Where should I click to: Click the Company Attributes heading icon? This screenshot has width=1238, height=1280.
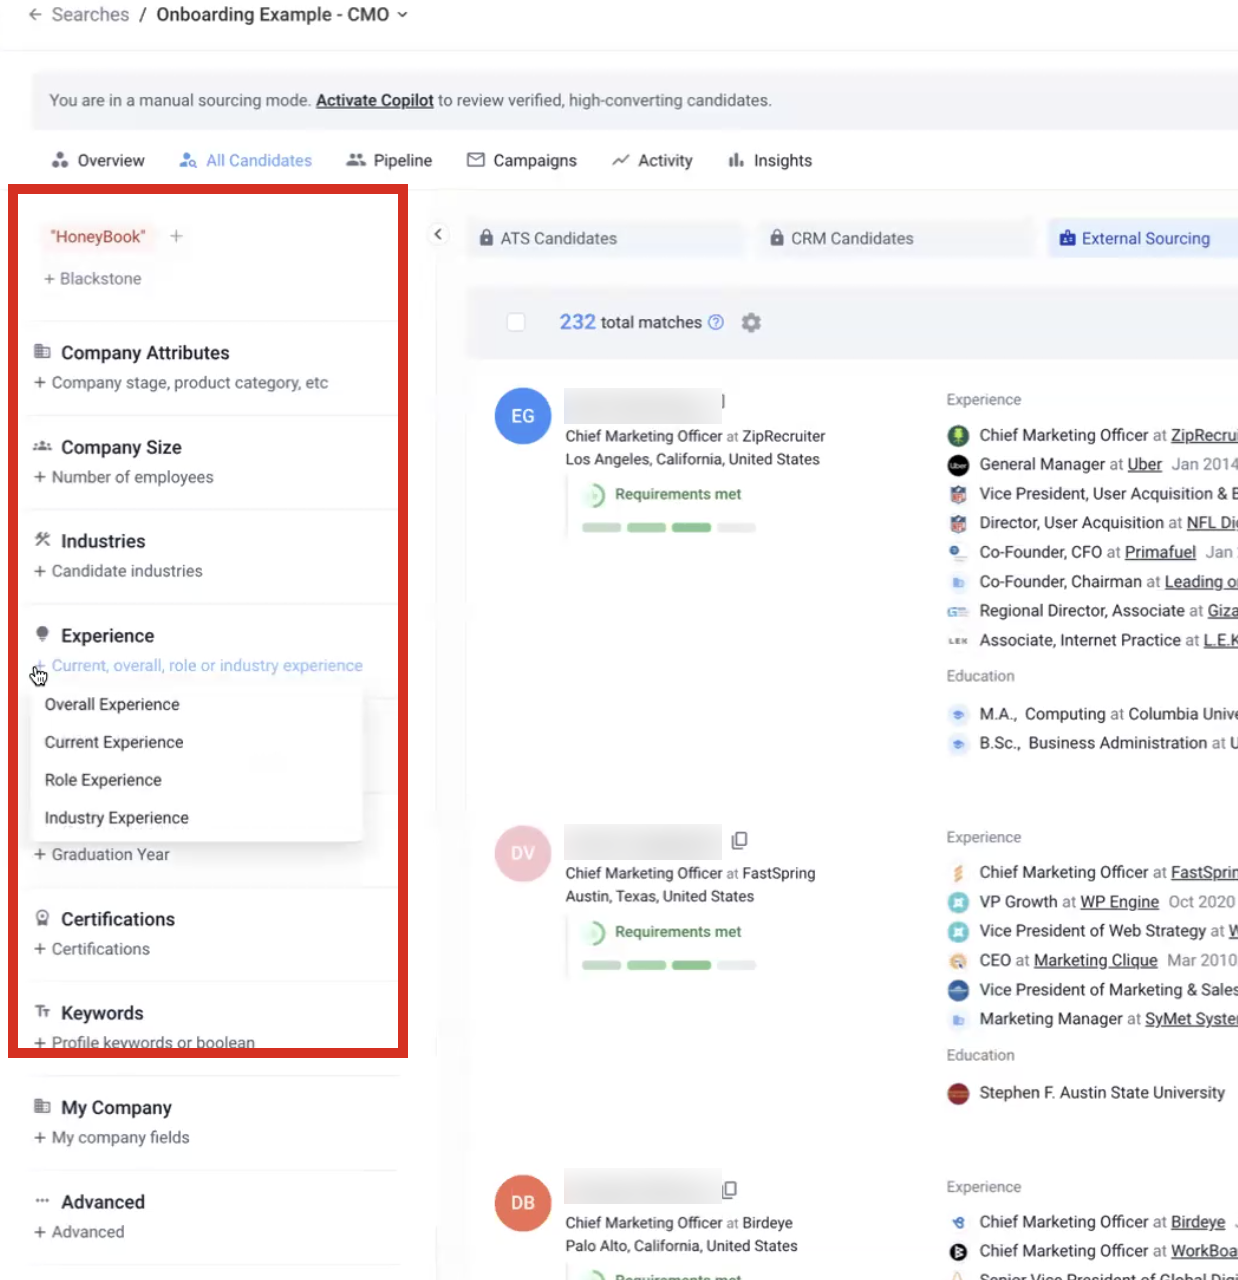pos(42,351)
